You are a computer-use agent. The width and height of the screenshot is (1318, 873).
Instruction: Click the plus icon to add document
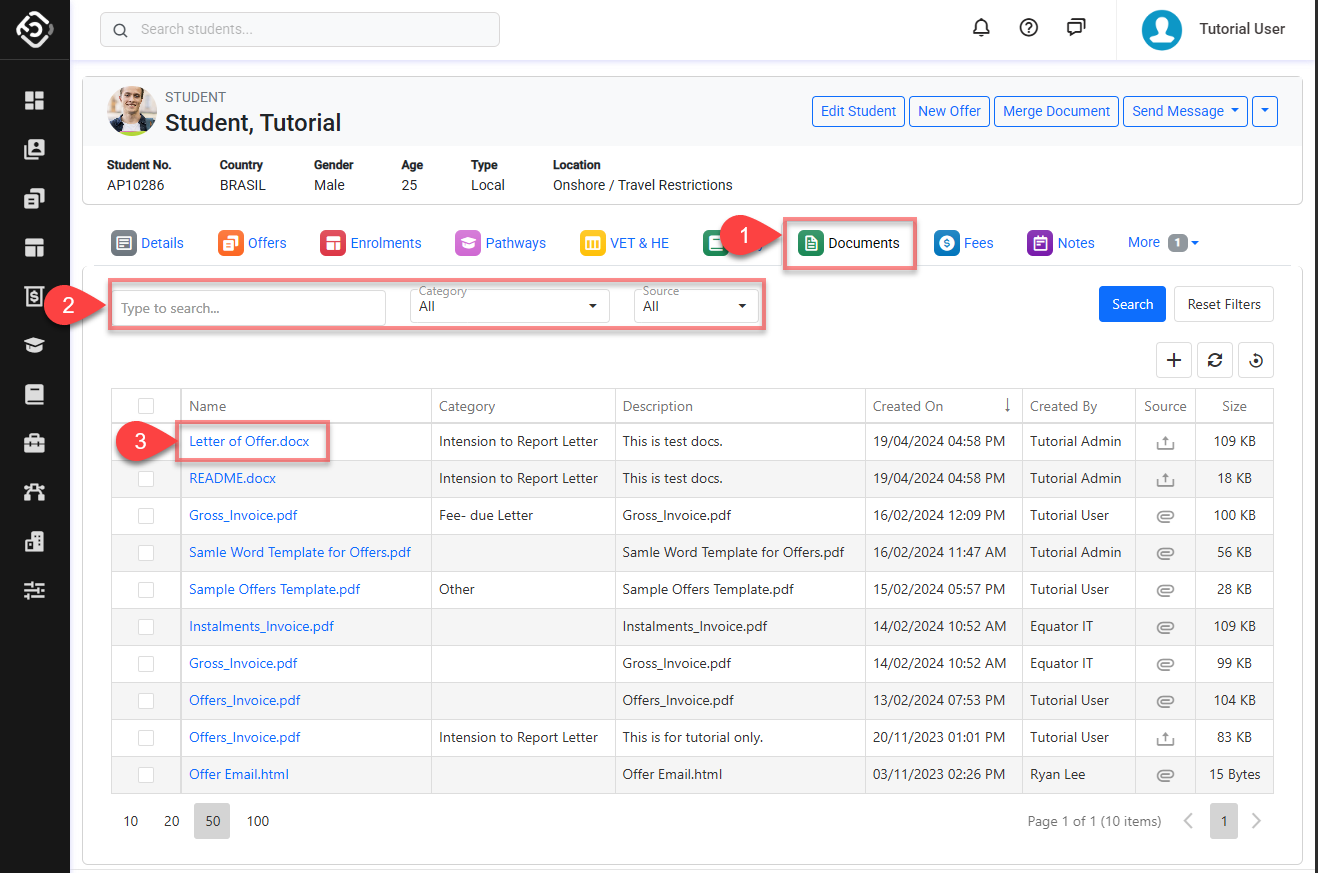click(x=1173, y=360)
